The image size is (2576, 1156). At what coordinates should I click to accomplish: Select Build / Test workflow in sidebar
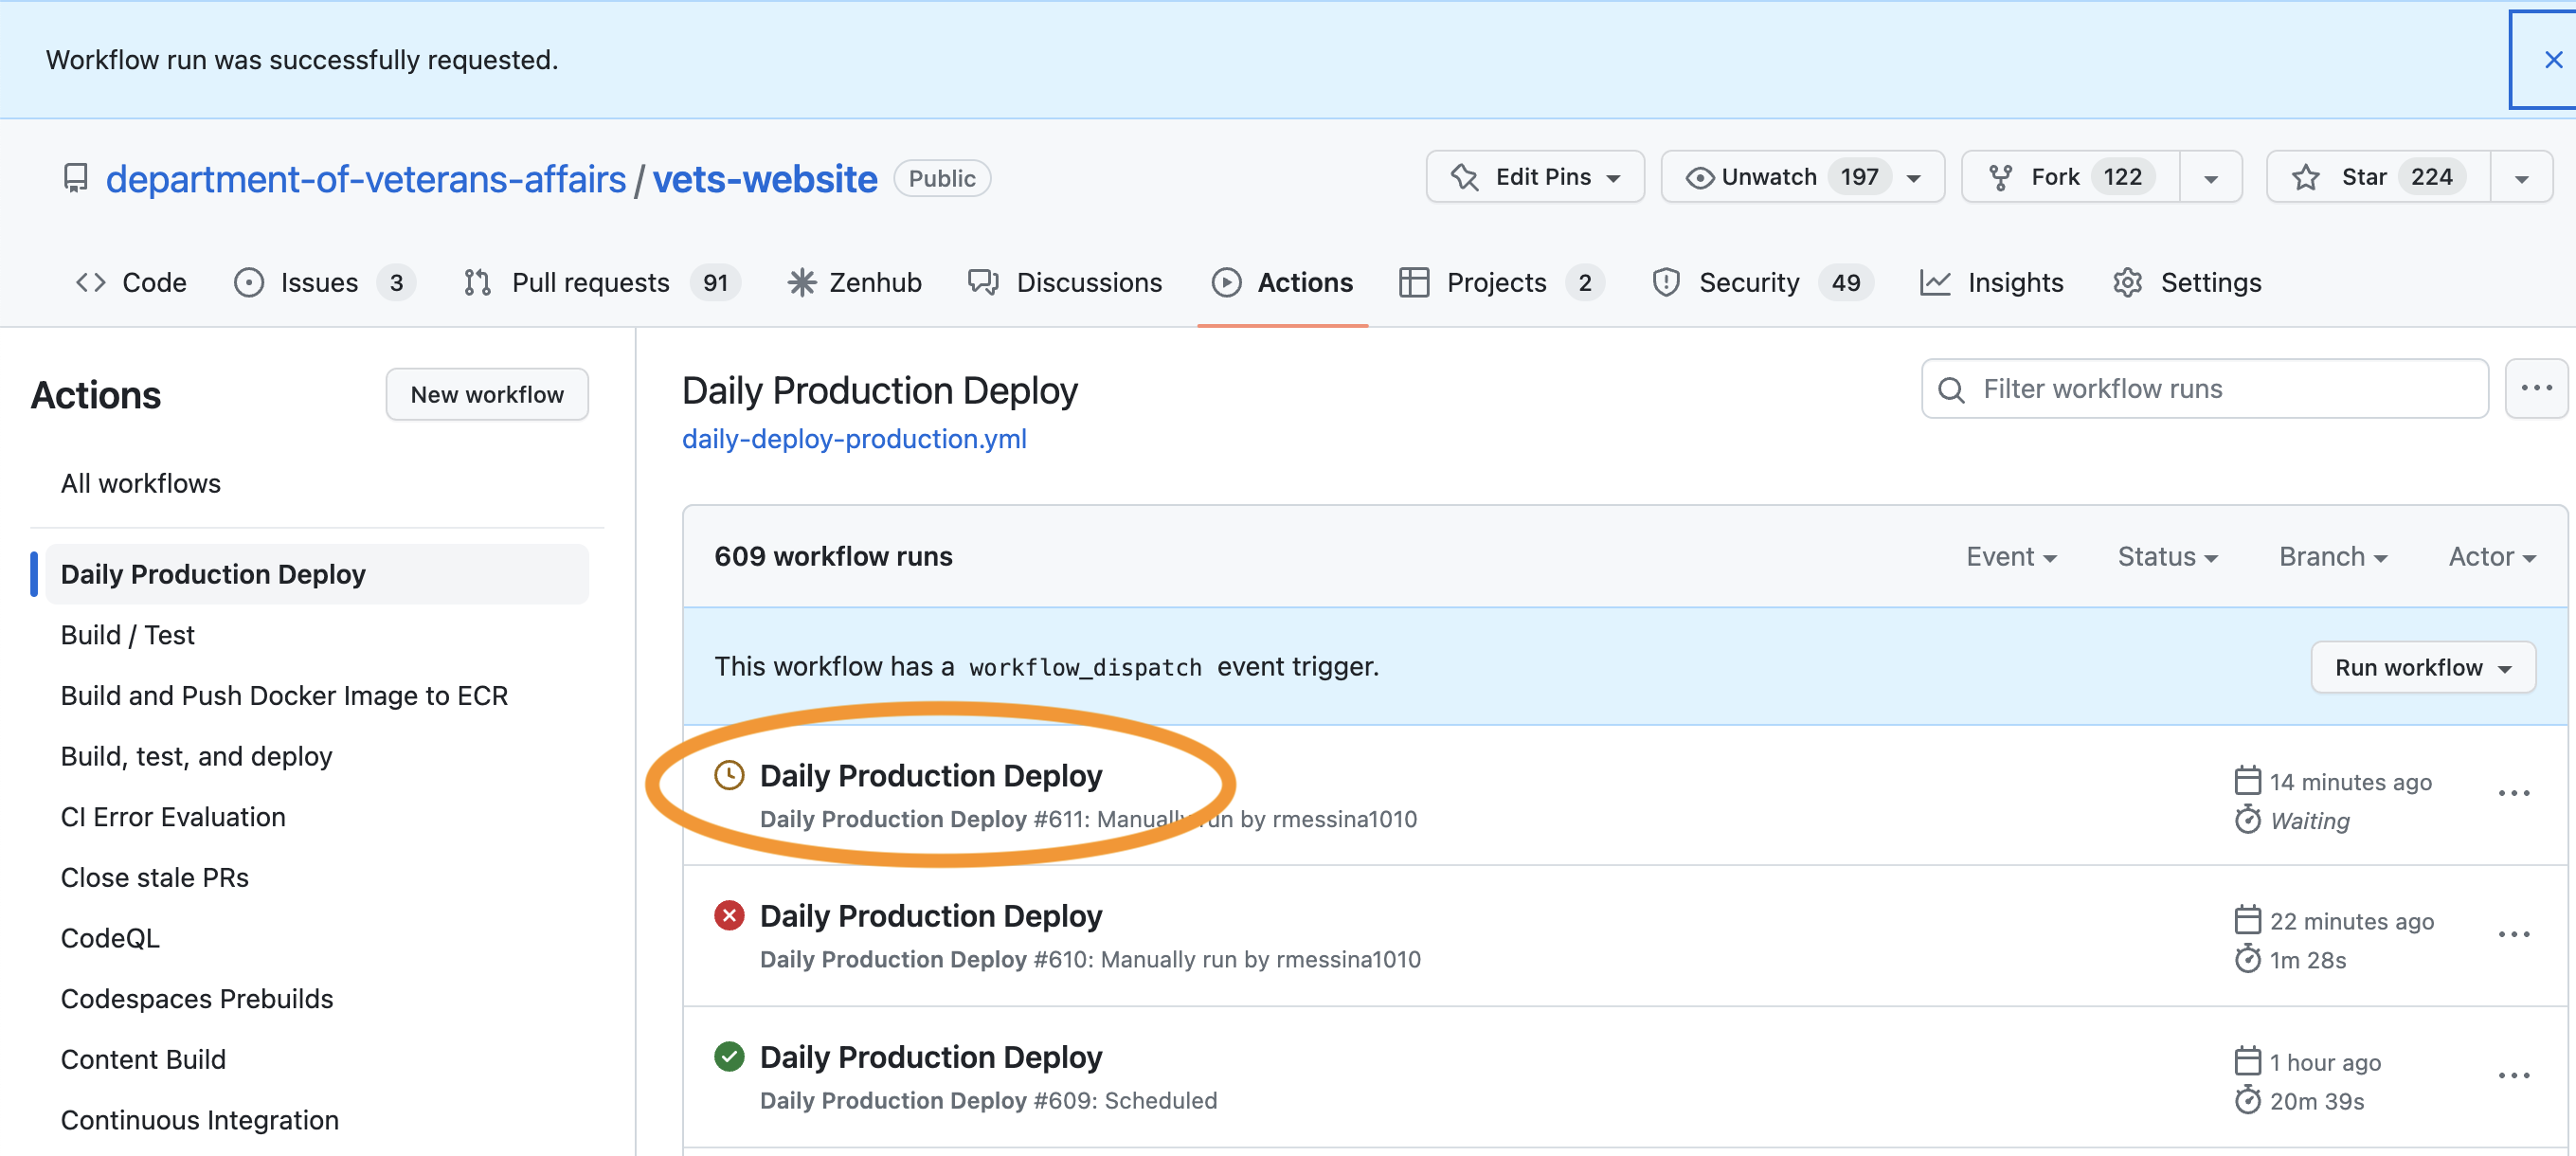[127, 634]
